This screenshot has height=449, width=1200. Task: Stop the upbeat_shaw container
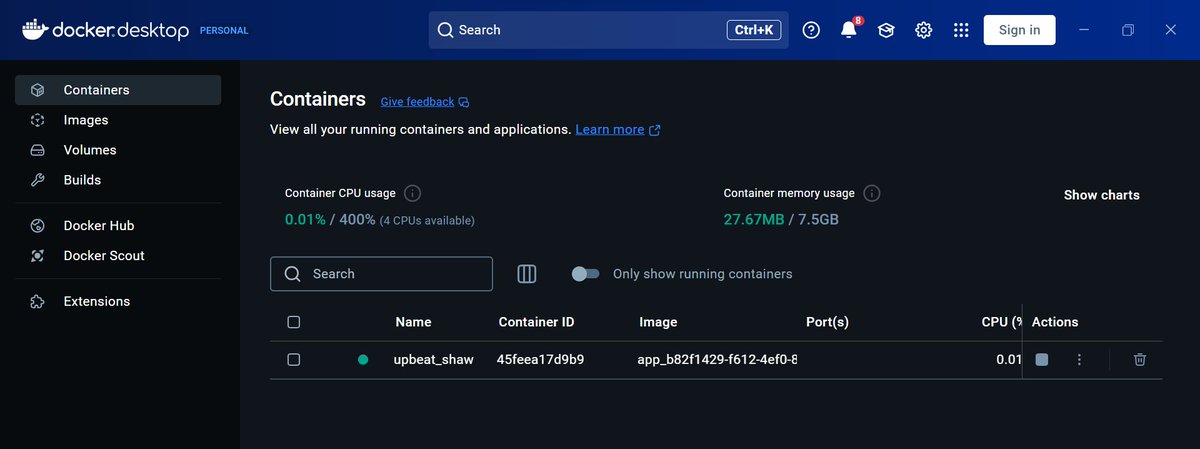click(1042, 360)
